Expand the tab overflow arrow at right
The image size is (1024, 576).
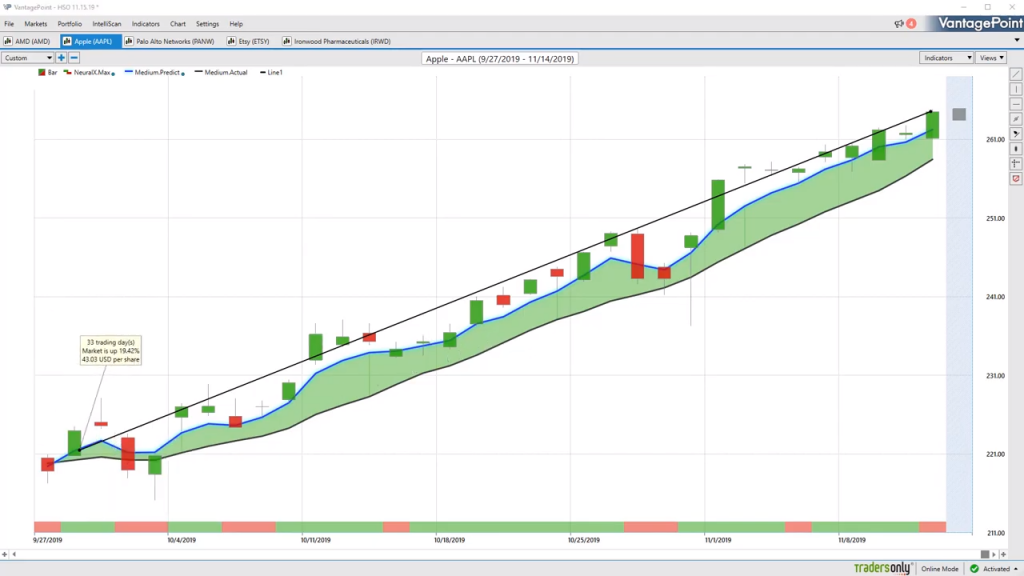click(x=1017, y=40)
